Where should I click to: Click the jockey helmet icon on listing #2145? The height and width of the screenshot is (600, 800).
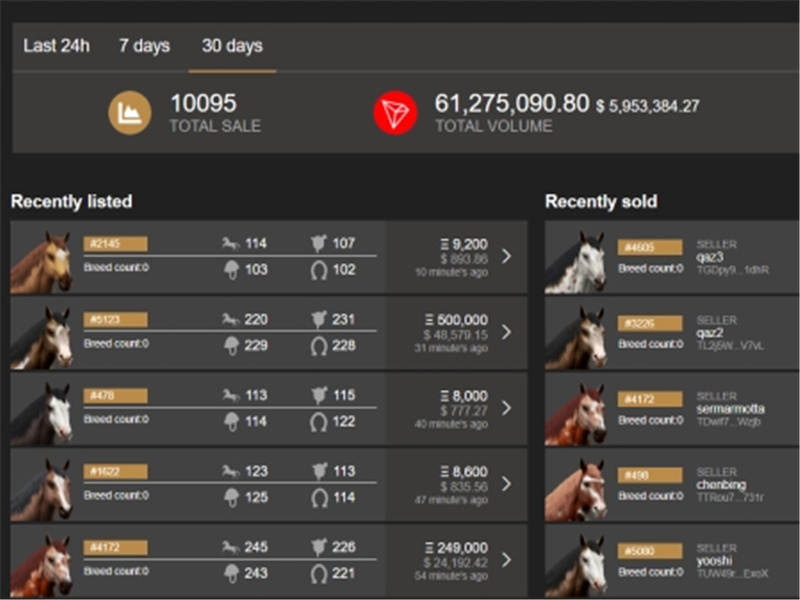pyautogui.click(x=230, y=269)
